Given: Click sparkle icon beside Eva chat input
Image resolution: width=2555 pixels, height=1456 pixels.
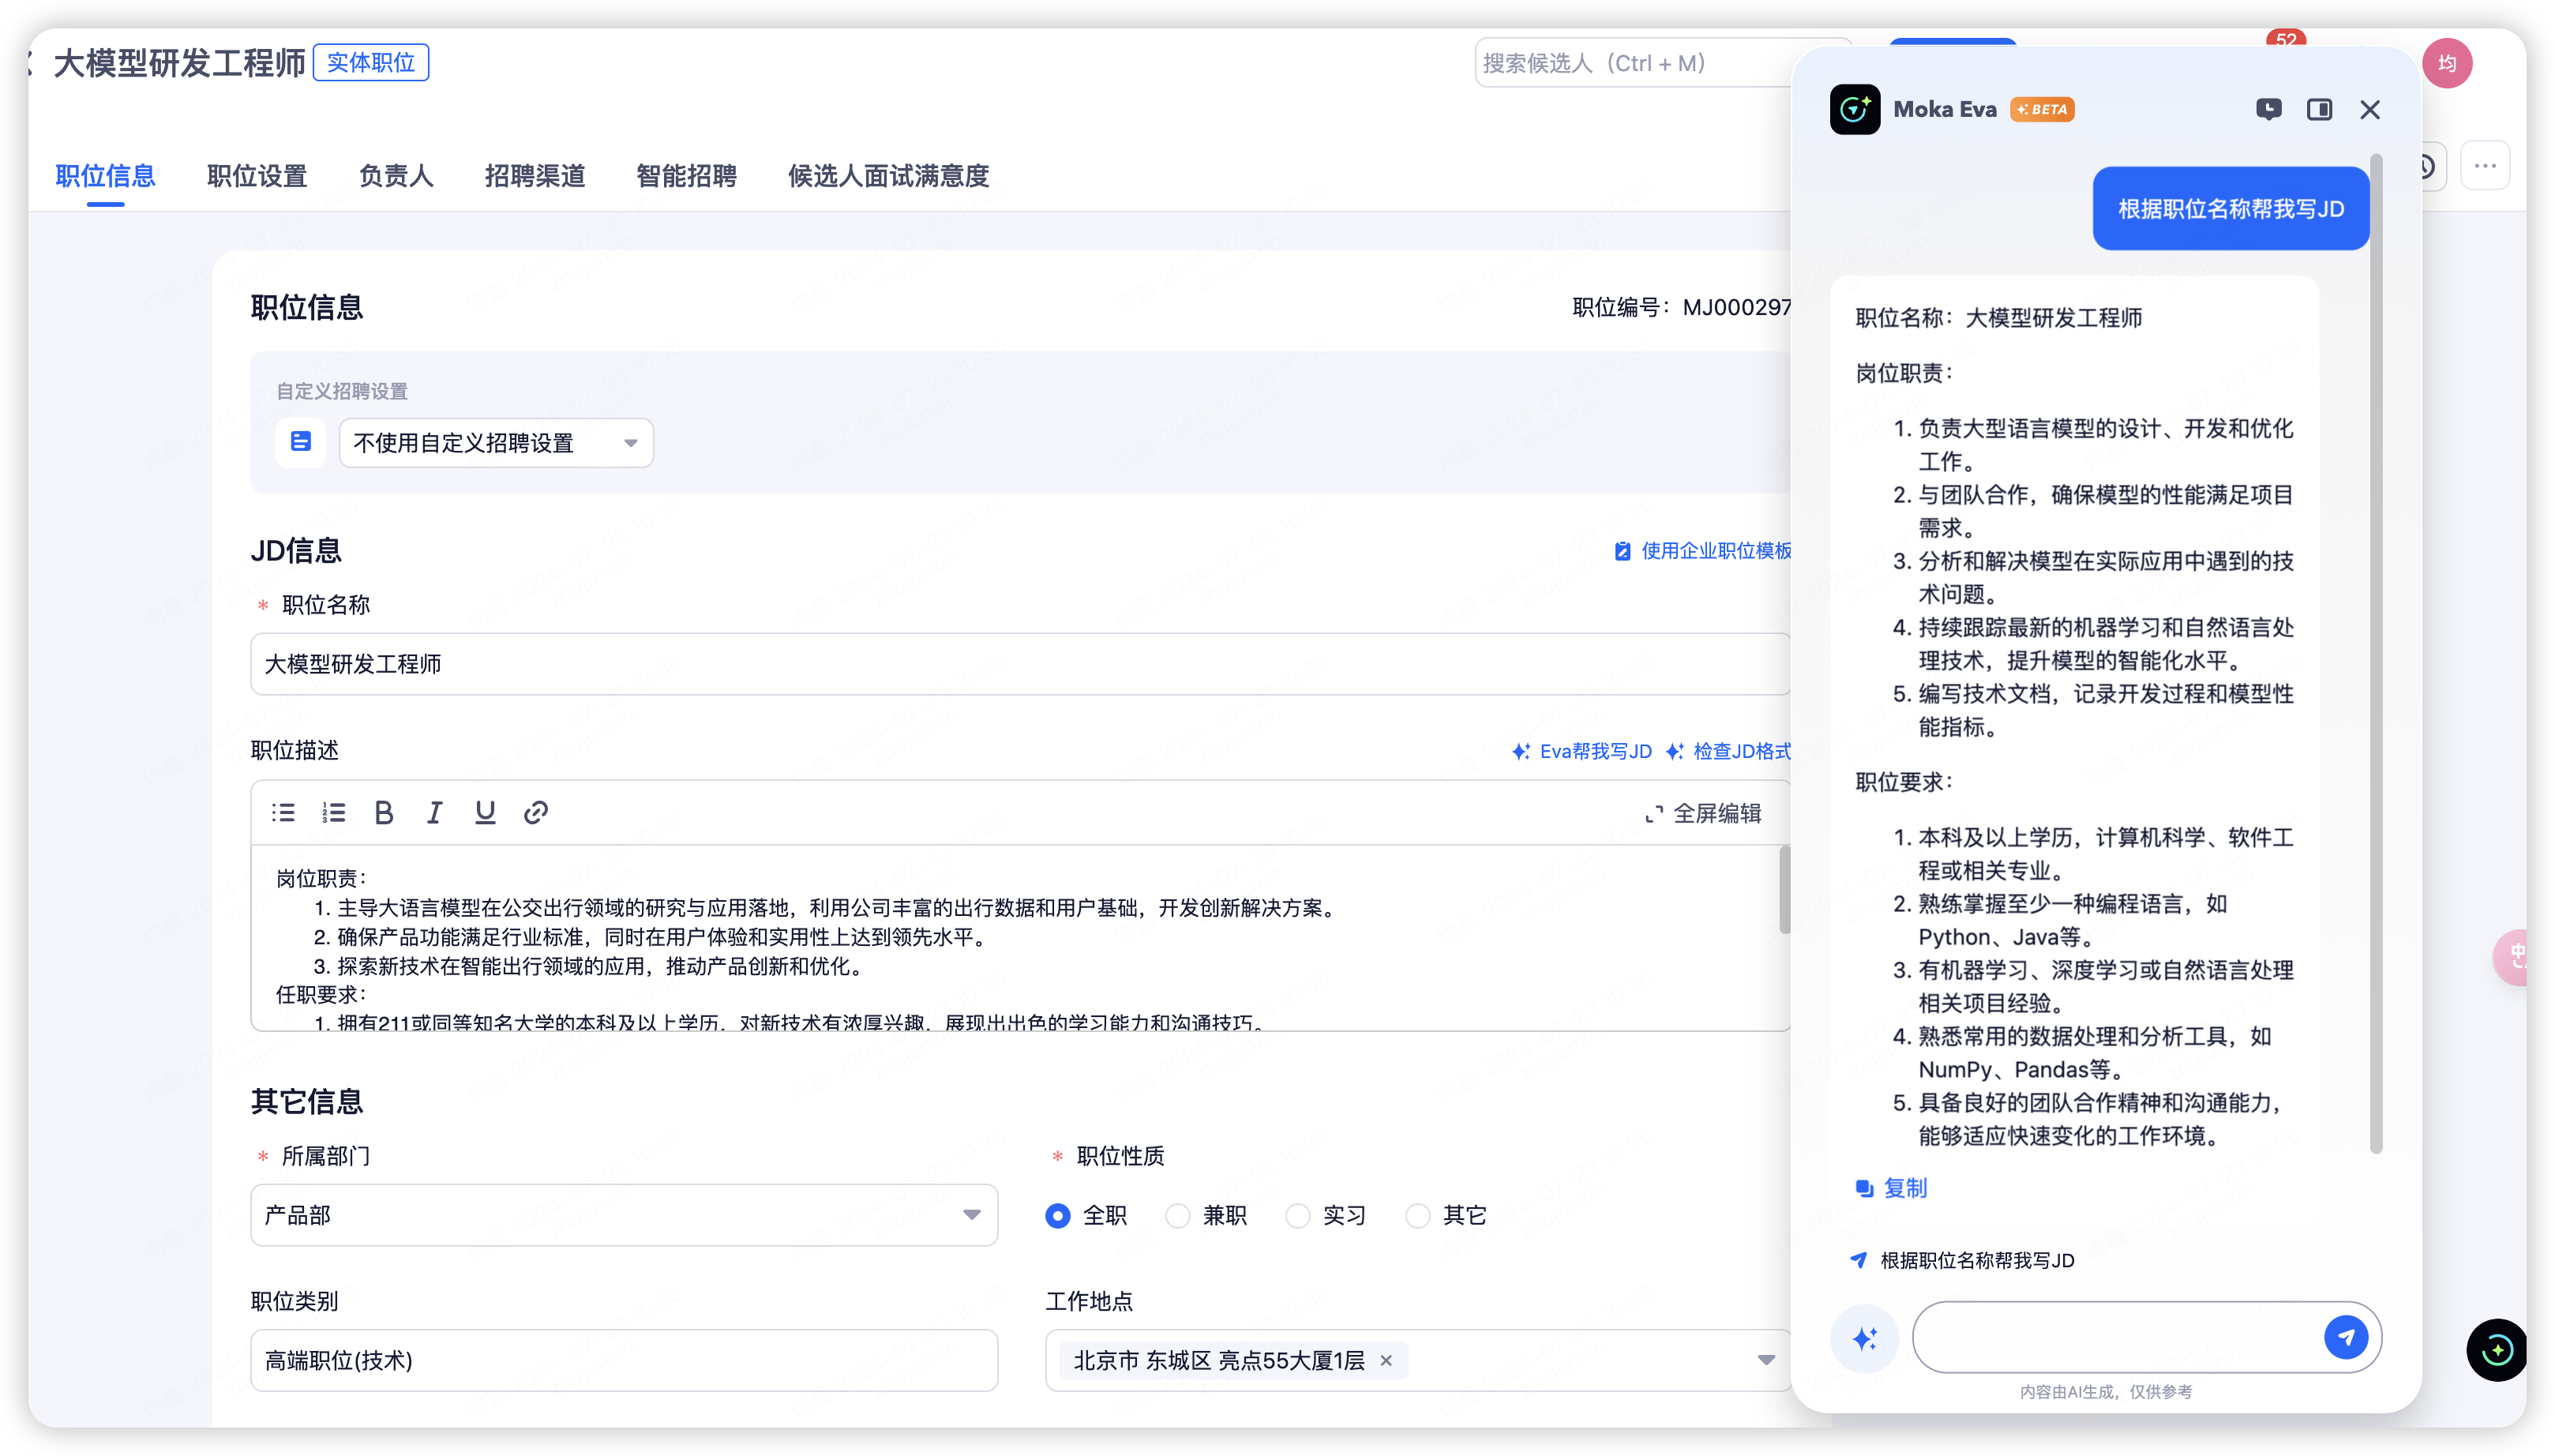Looking at the screenshot, I should [x=1864, y=1338].
